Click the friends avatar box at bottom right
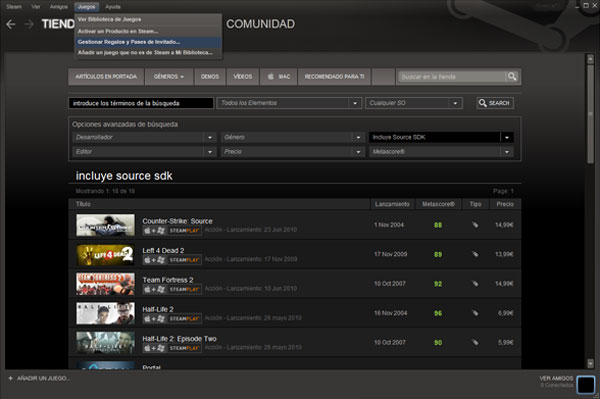Viewport: 600px width, 399px height. pos(586,384)
